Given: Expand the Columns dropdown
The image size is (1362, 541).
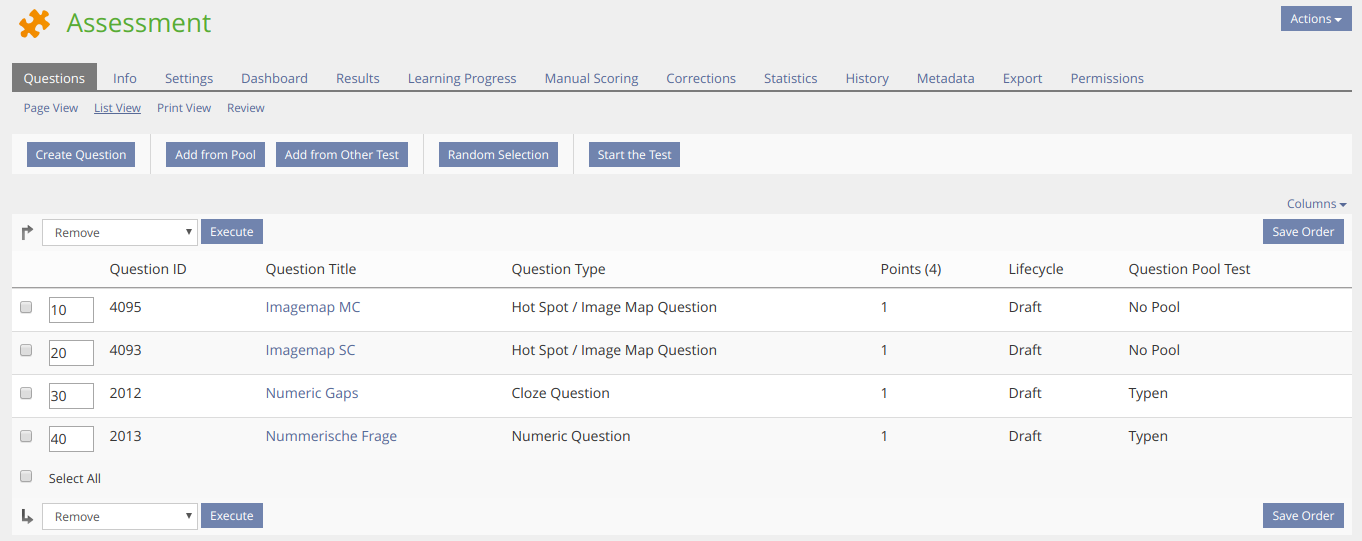Looking at the screenshot, I should 1316,204.
